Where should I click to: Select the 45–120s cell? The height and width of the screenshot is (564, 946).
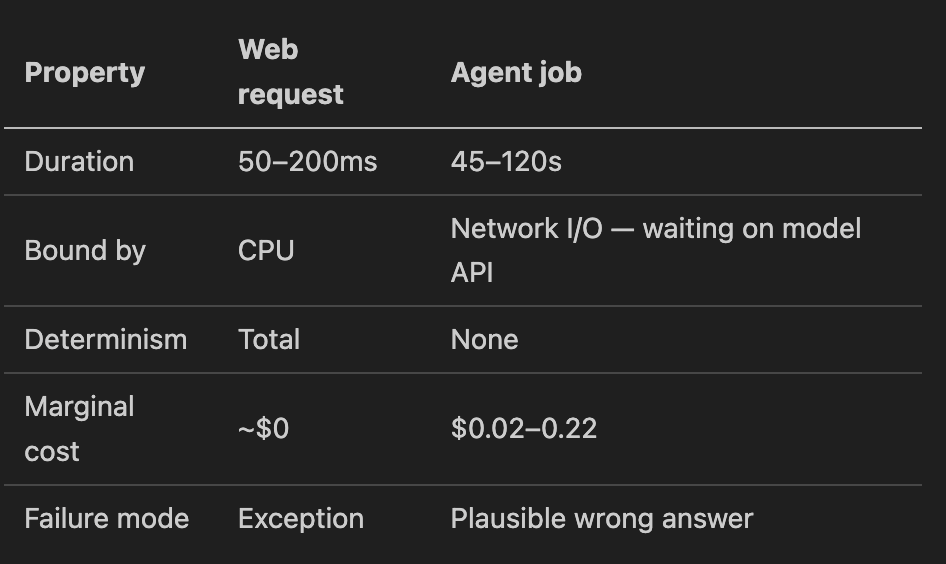point(506,162)
